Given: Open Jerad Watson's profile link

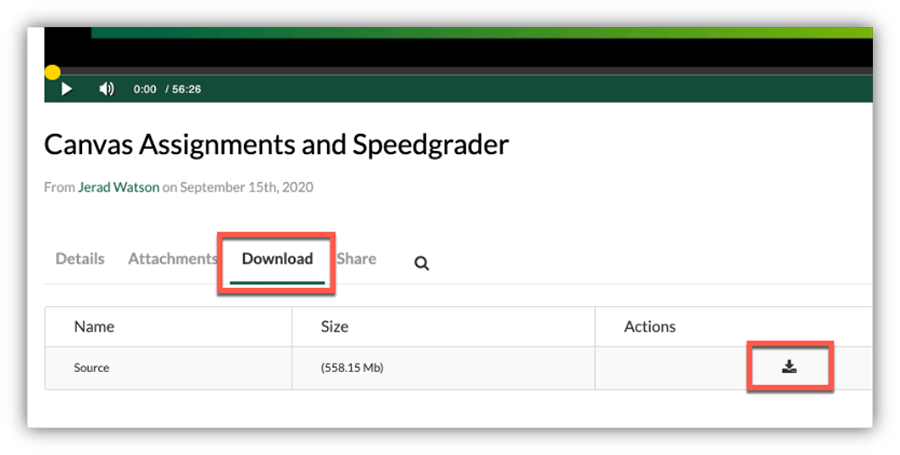Looking at the screenshot, I should click(118, 187).
